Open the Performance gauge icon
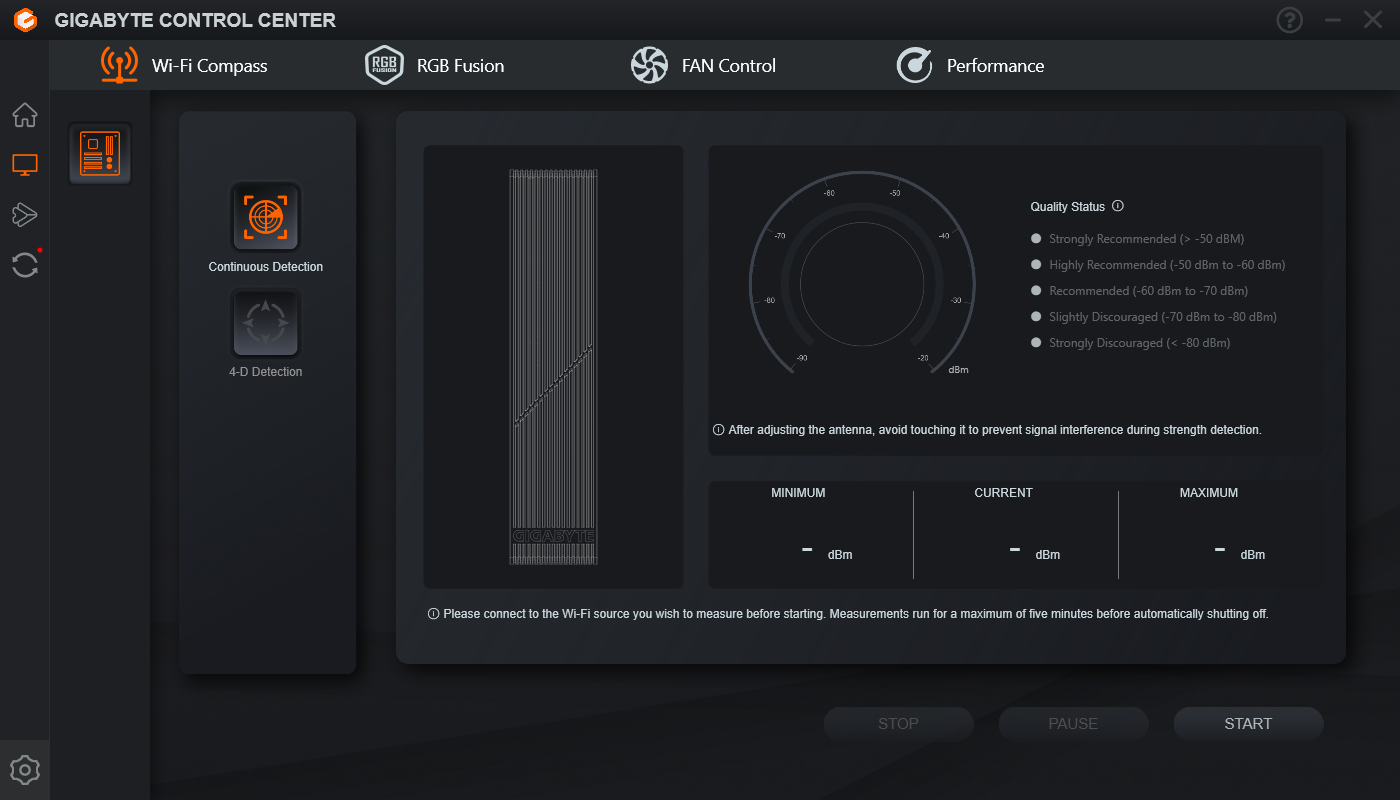 coord(914,65)
